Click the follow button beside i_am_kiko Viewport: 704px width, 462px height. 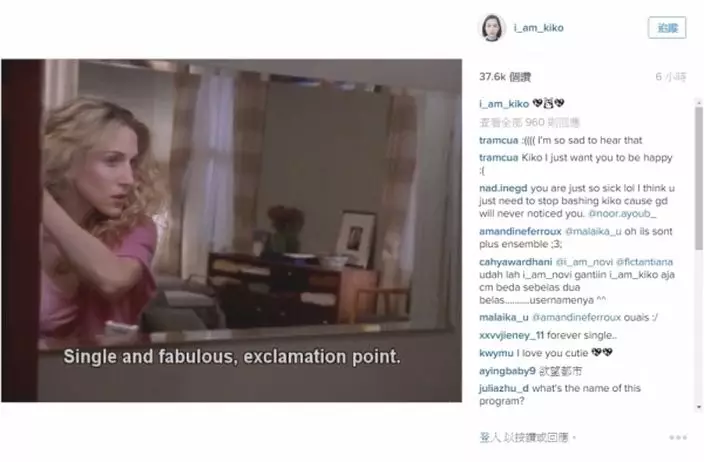(667, 28)
